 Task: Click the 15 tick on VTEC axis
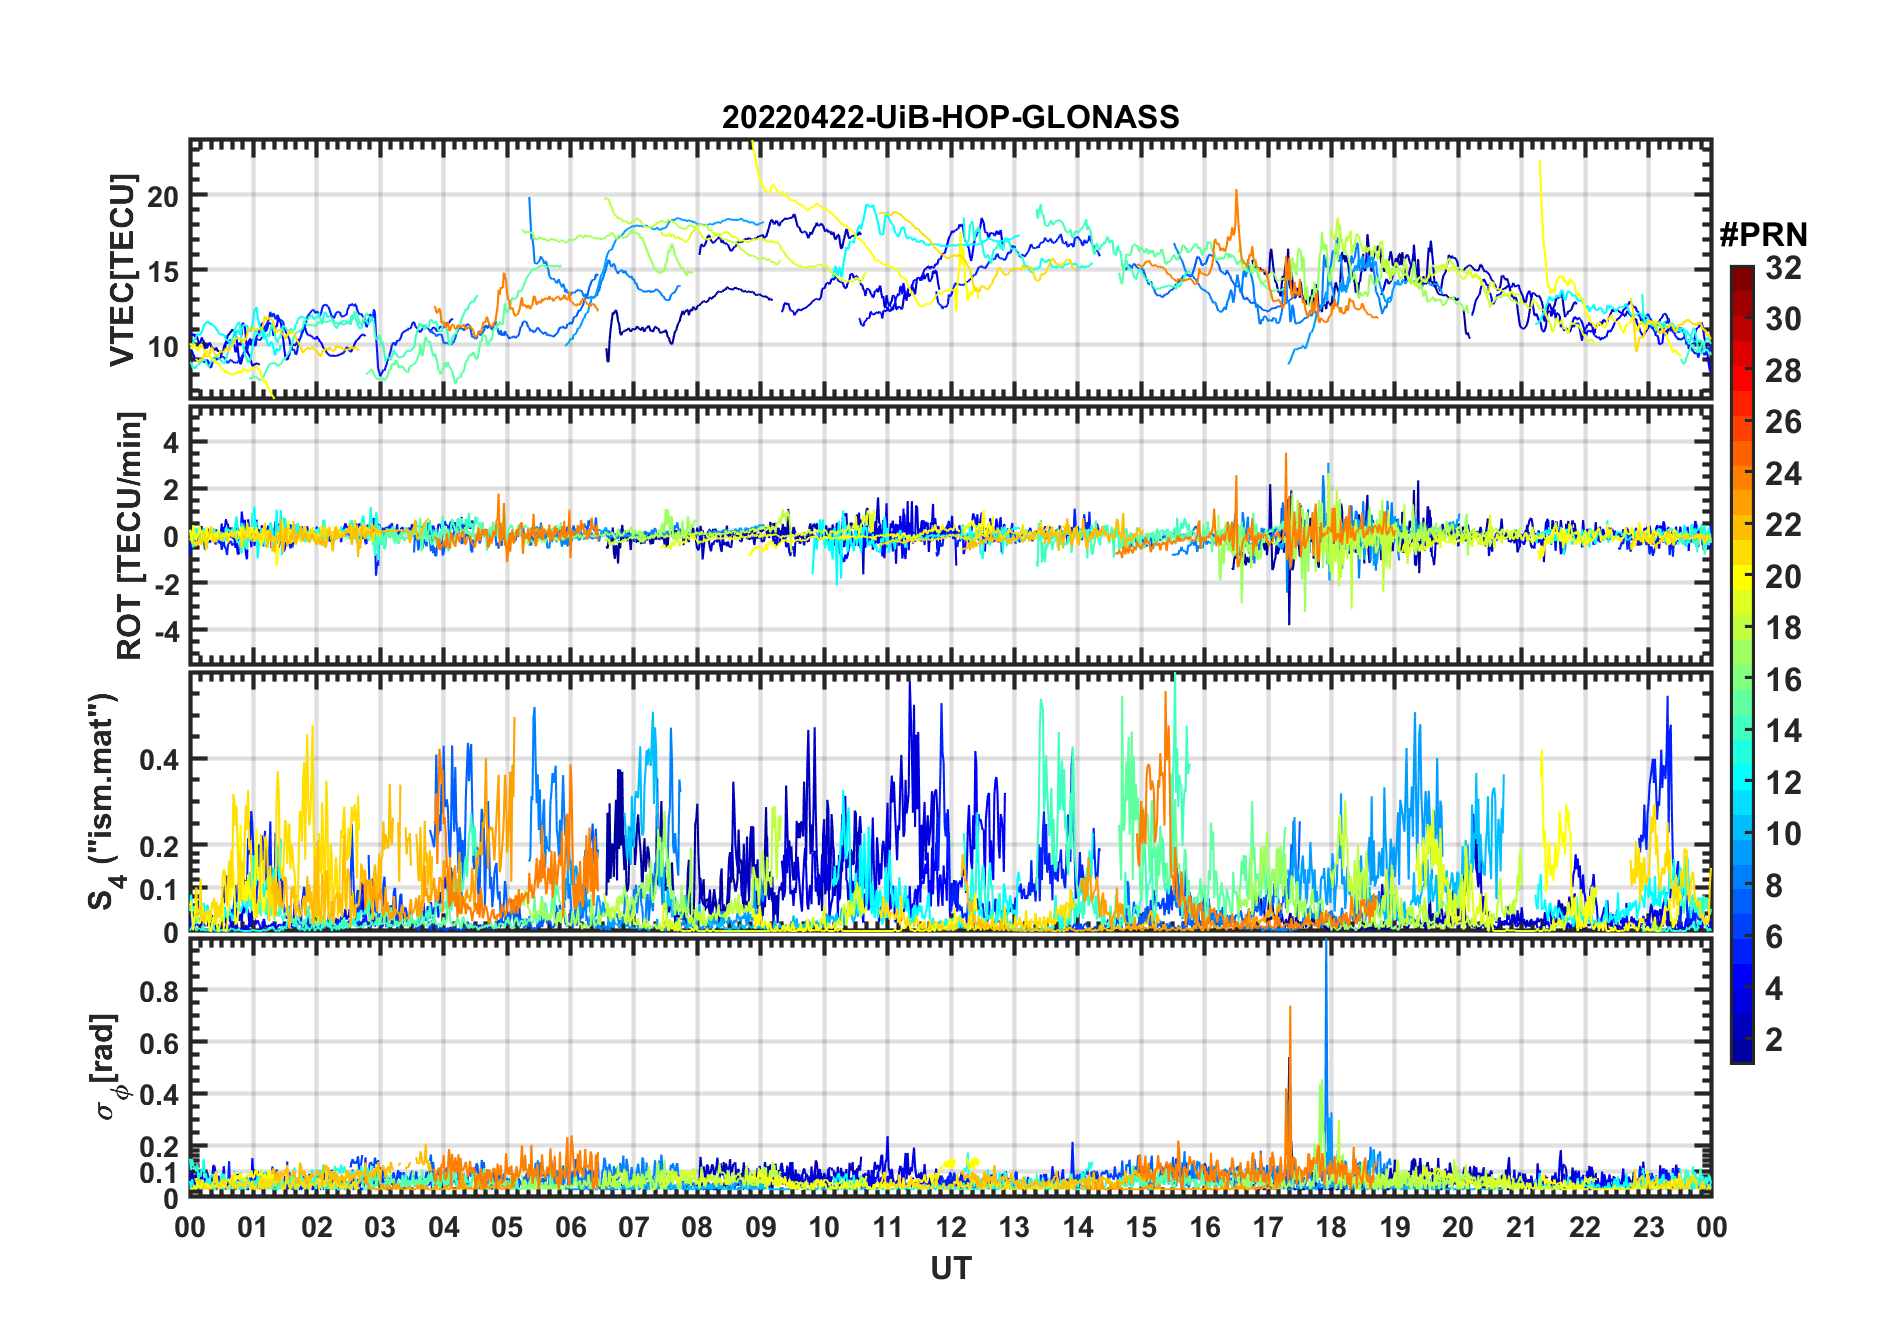pyautogui.click(x=164, y=272)
